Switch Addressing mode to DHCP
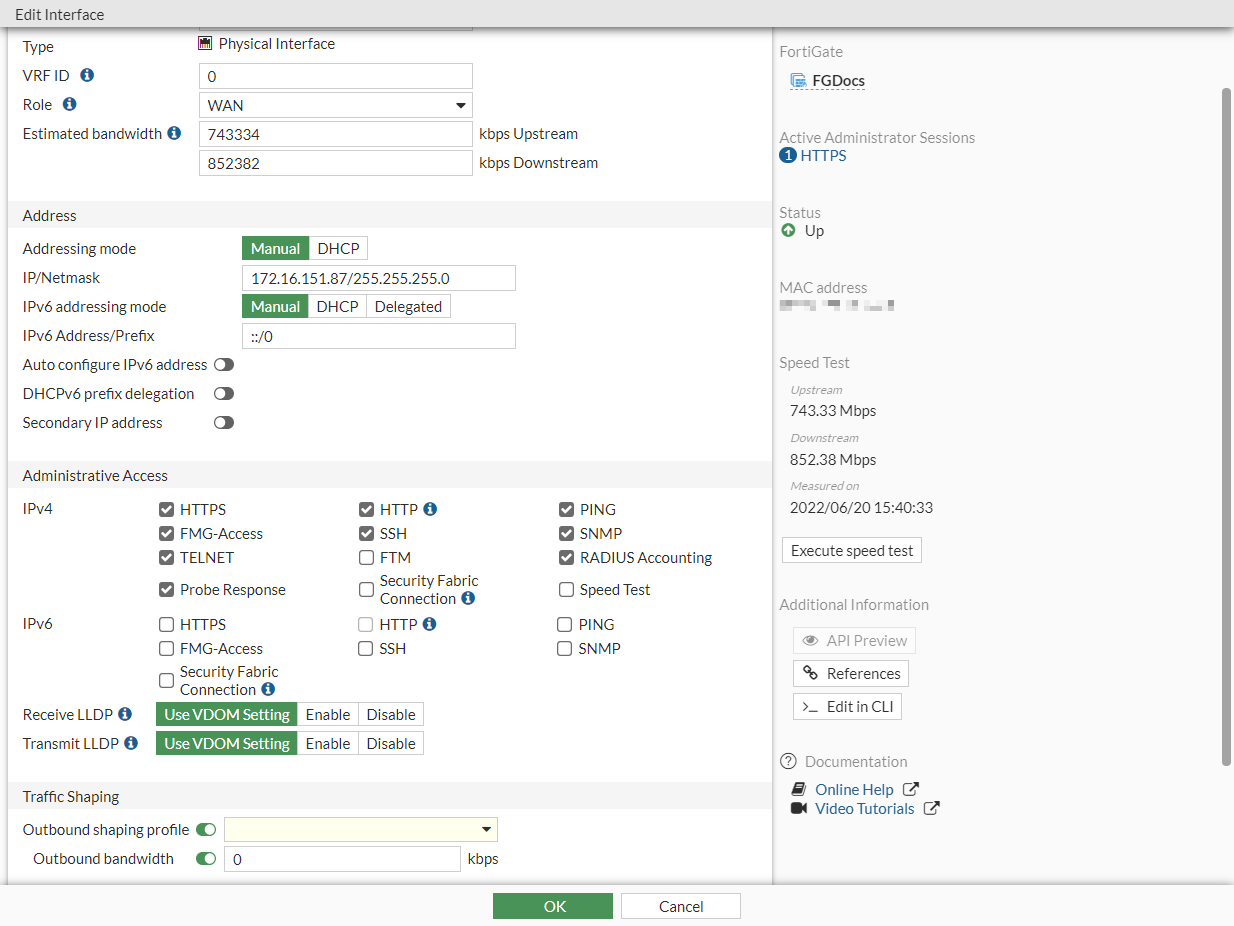Screen dimensions: 1234x926 pos(336,247)
